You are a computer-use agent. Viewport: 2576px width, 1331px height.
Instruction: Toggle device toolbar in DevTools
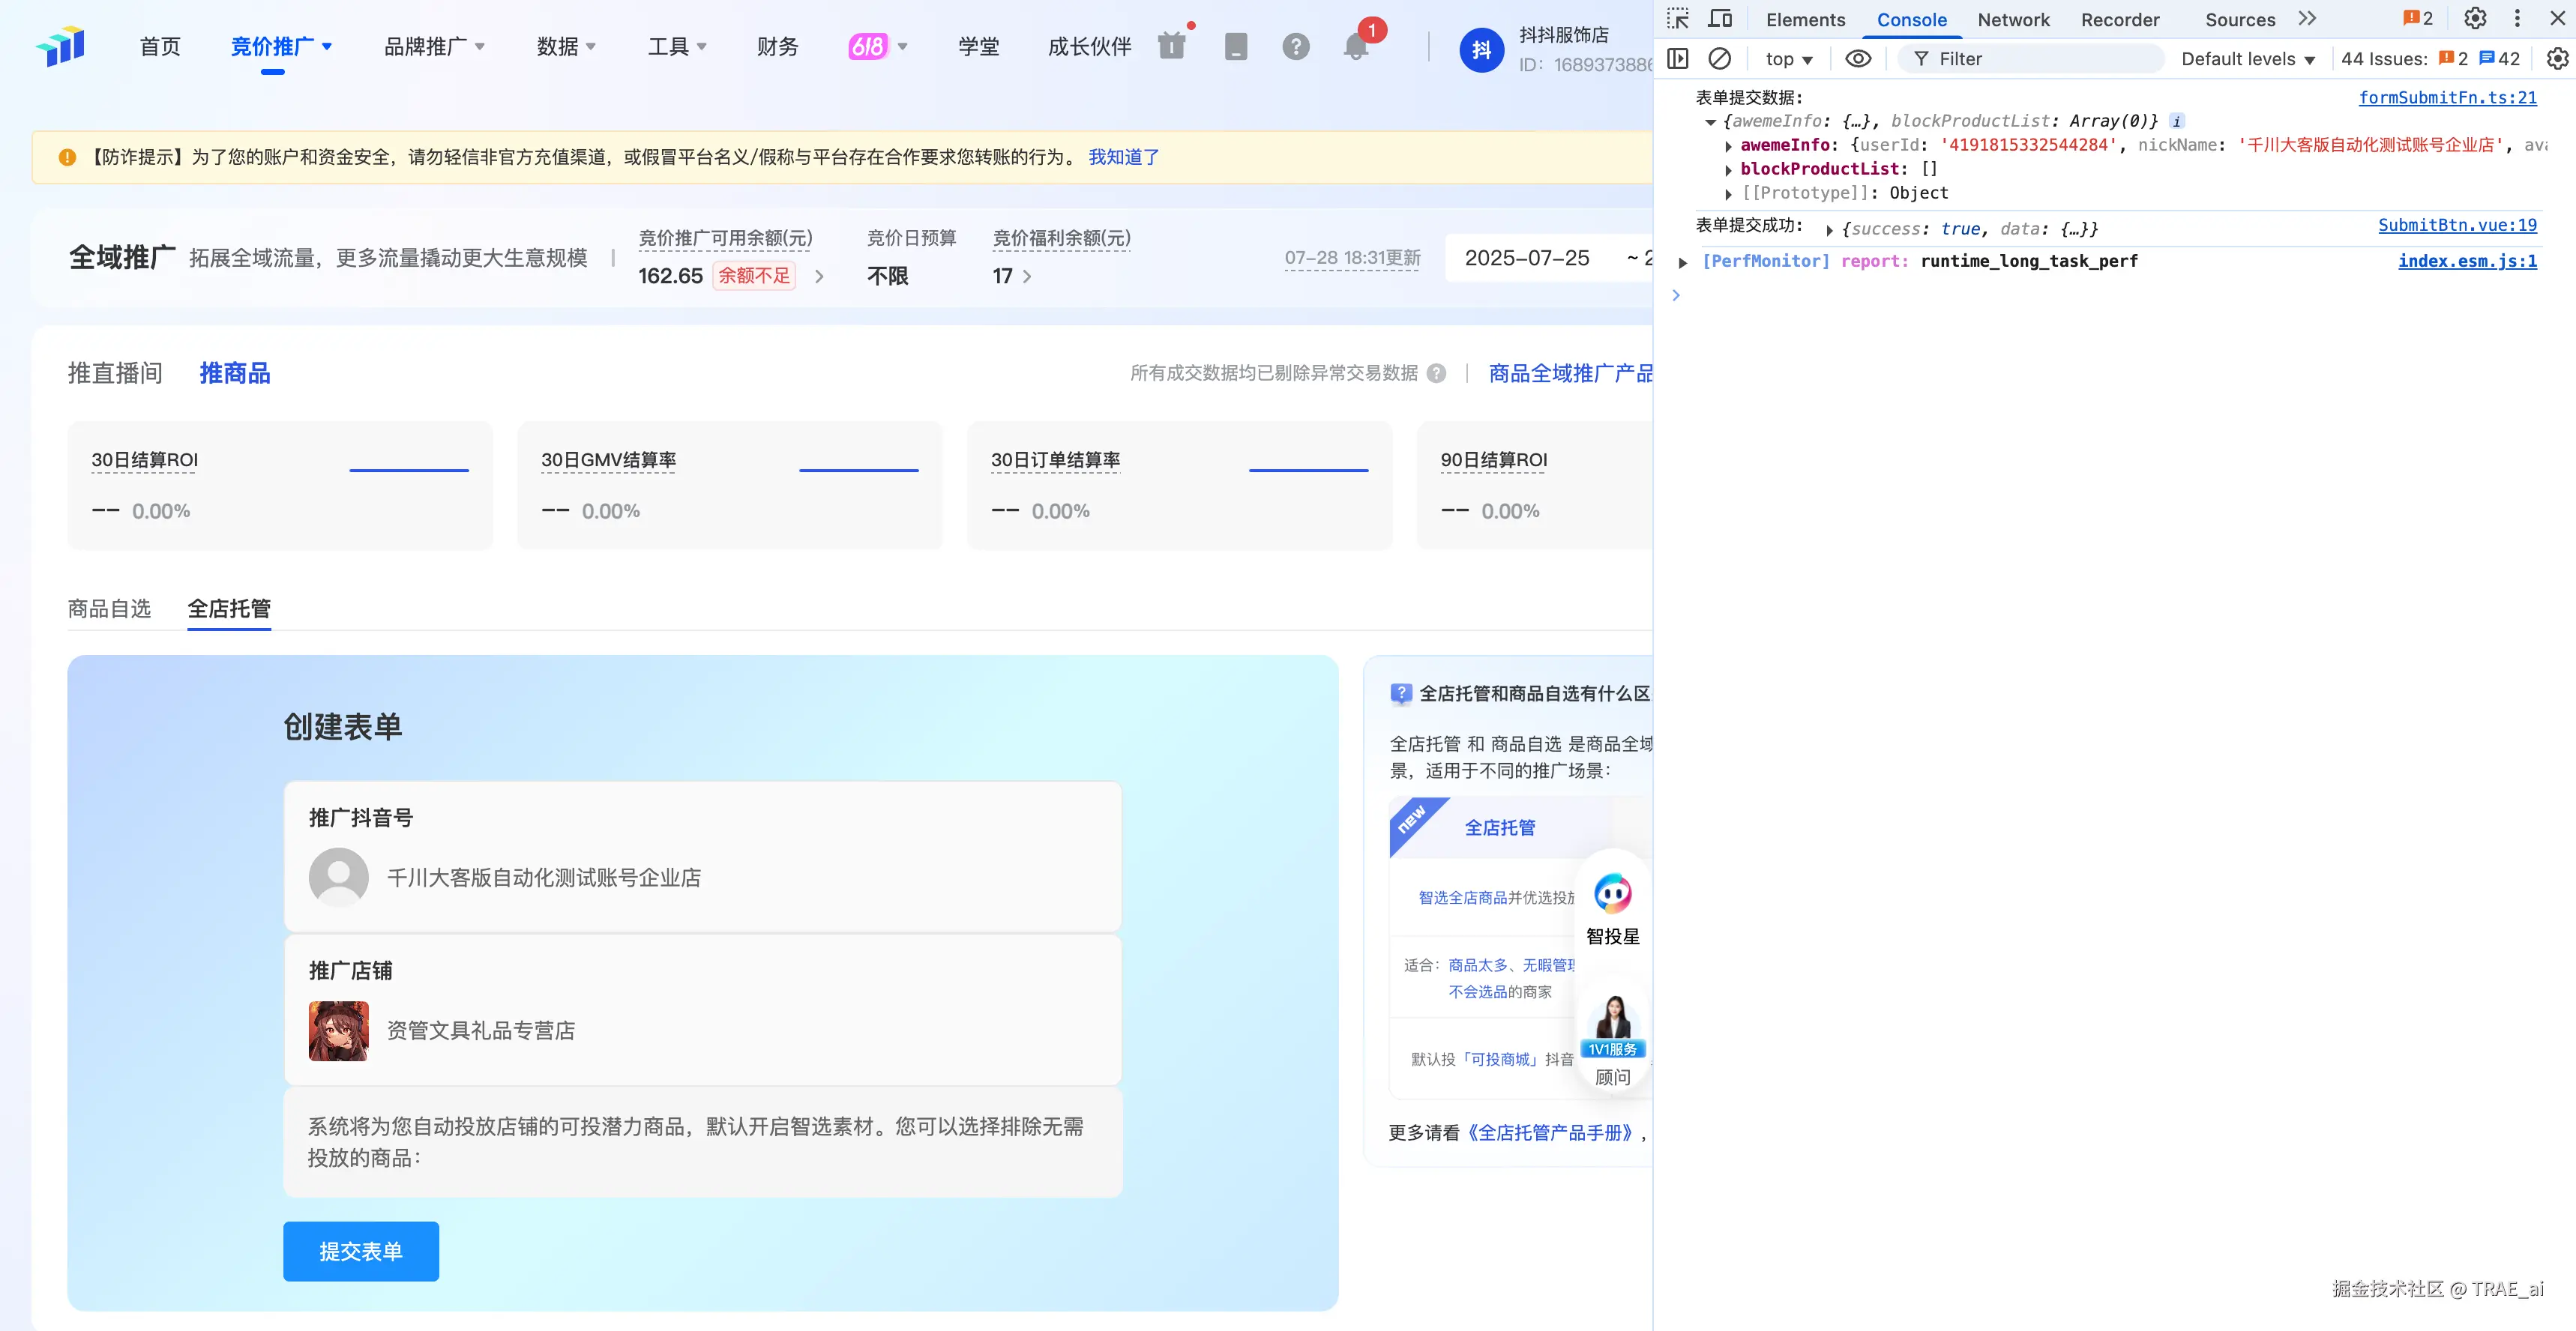click(x=1720, y=19)
